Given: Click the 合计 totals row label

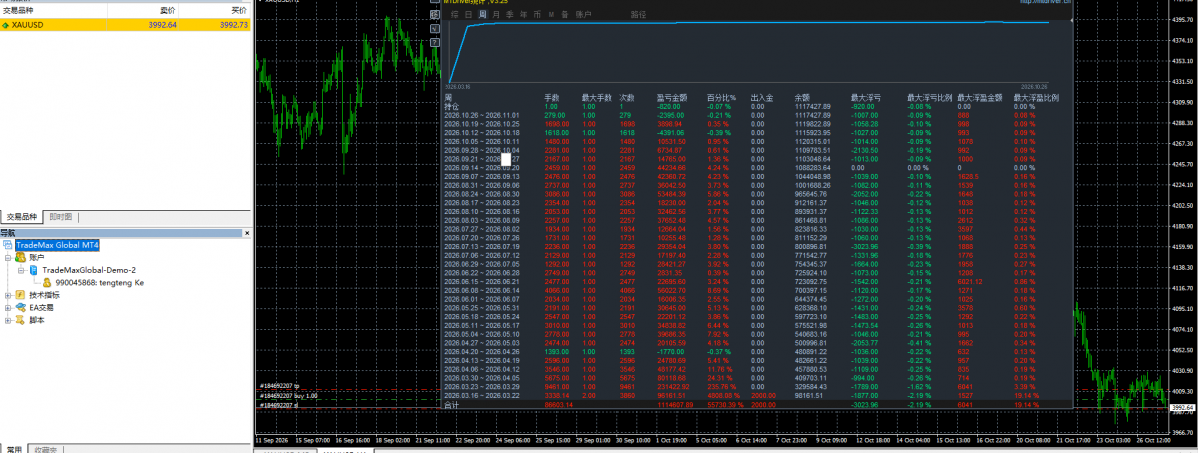Looking at the screenshot, I should click(452, 405).
